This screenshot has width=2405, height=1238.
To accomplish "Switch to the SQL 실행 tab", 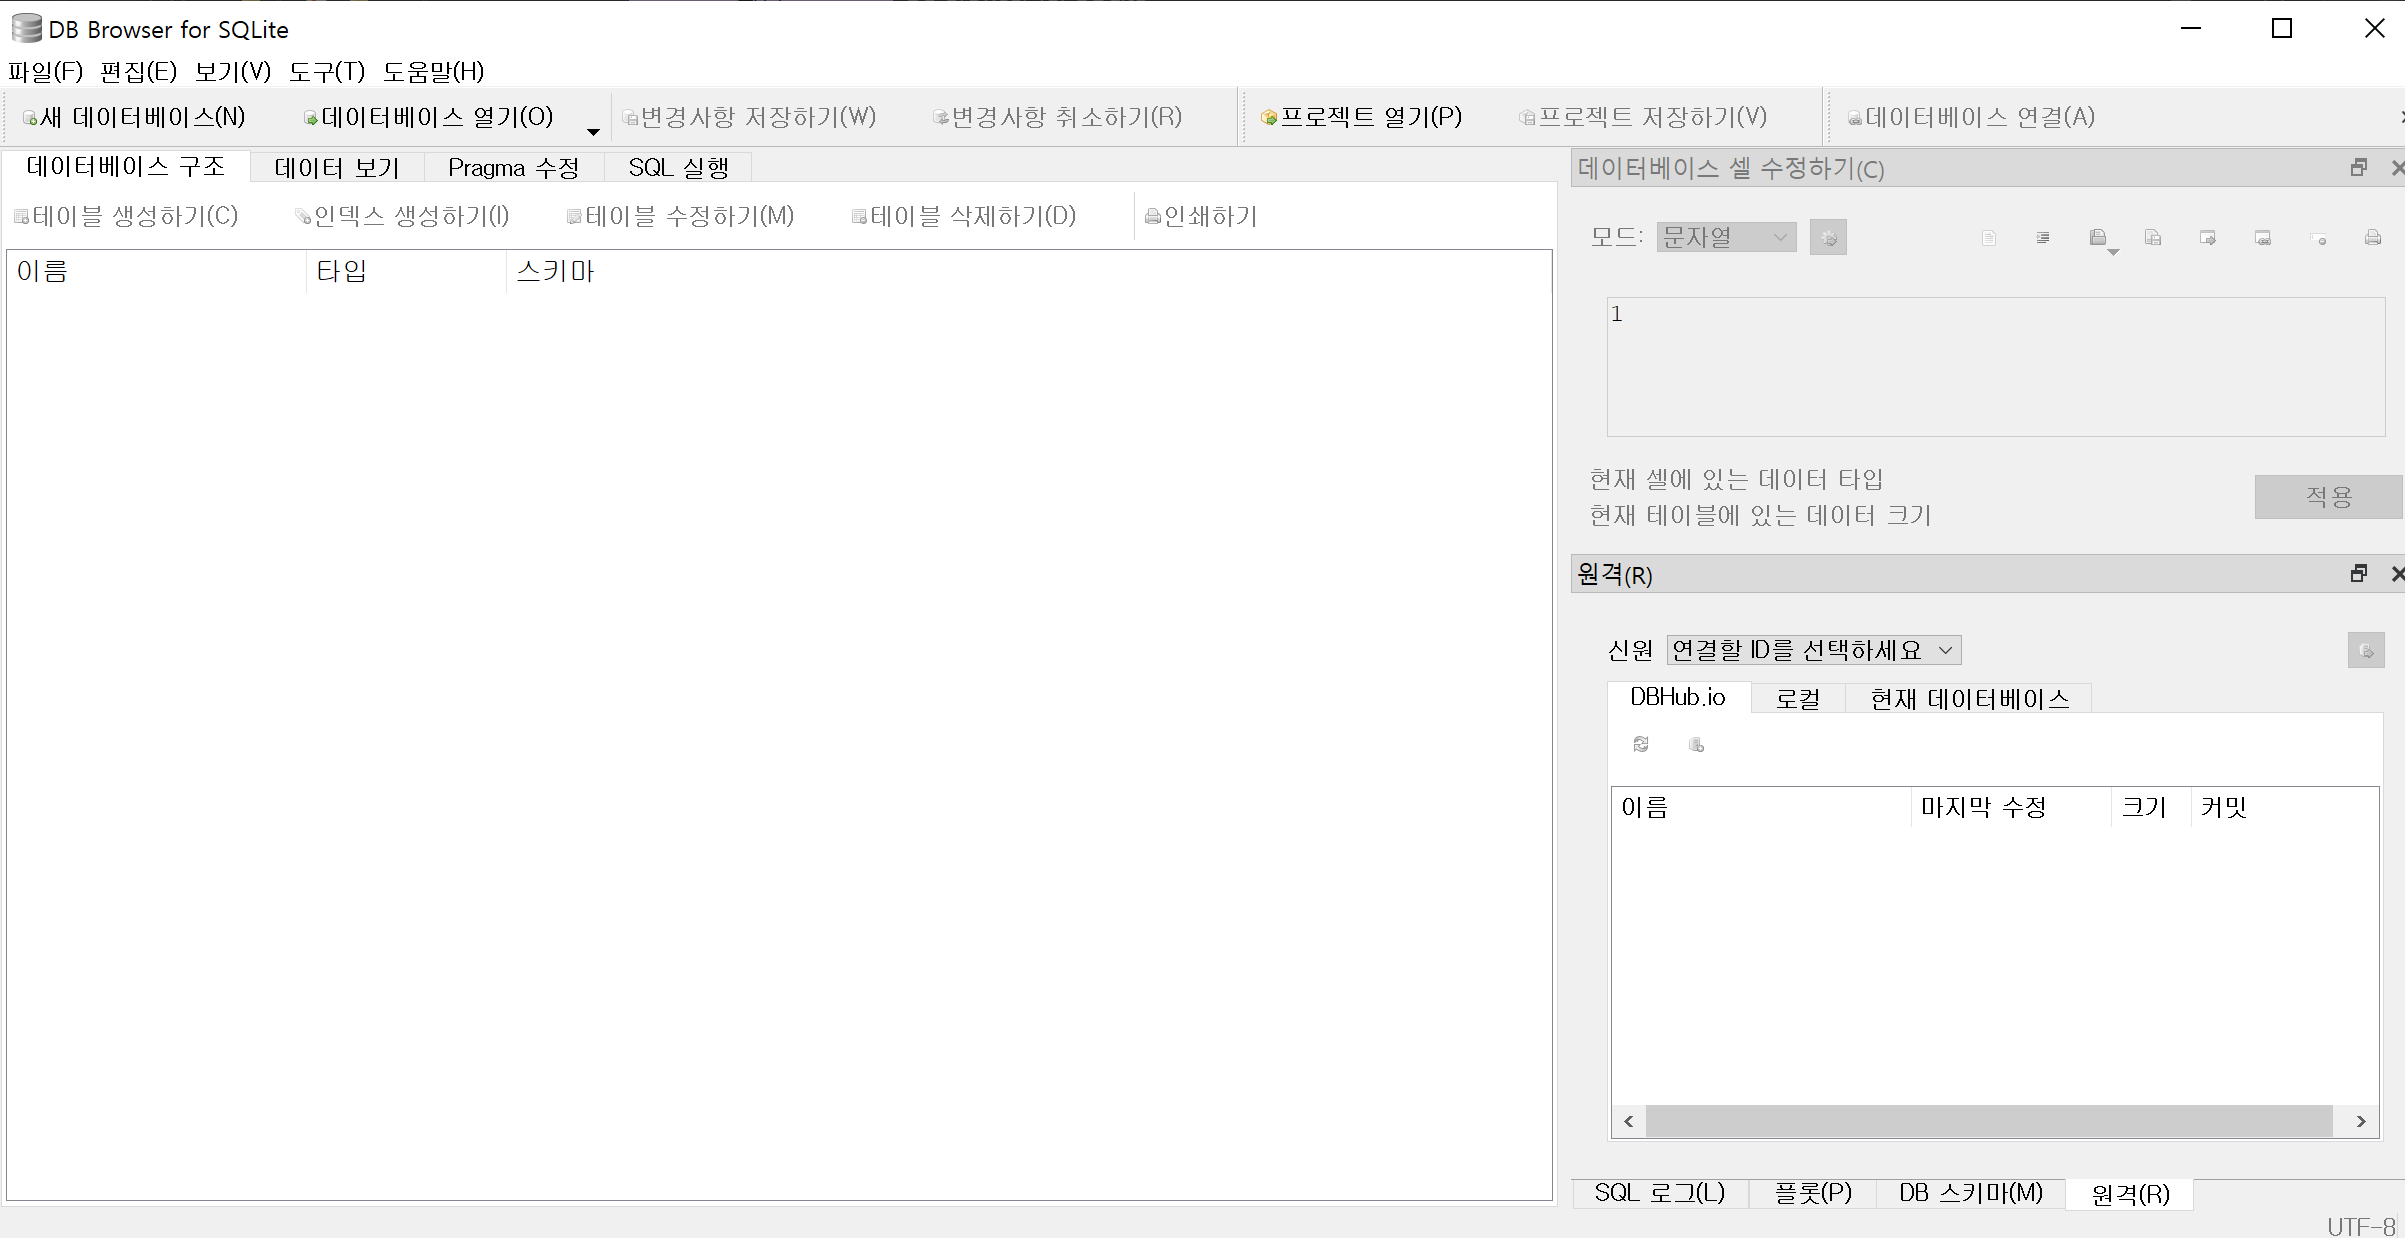I will point(677,167).
